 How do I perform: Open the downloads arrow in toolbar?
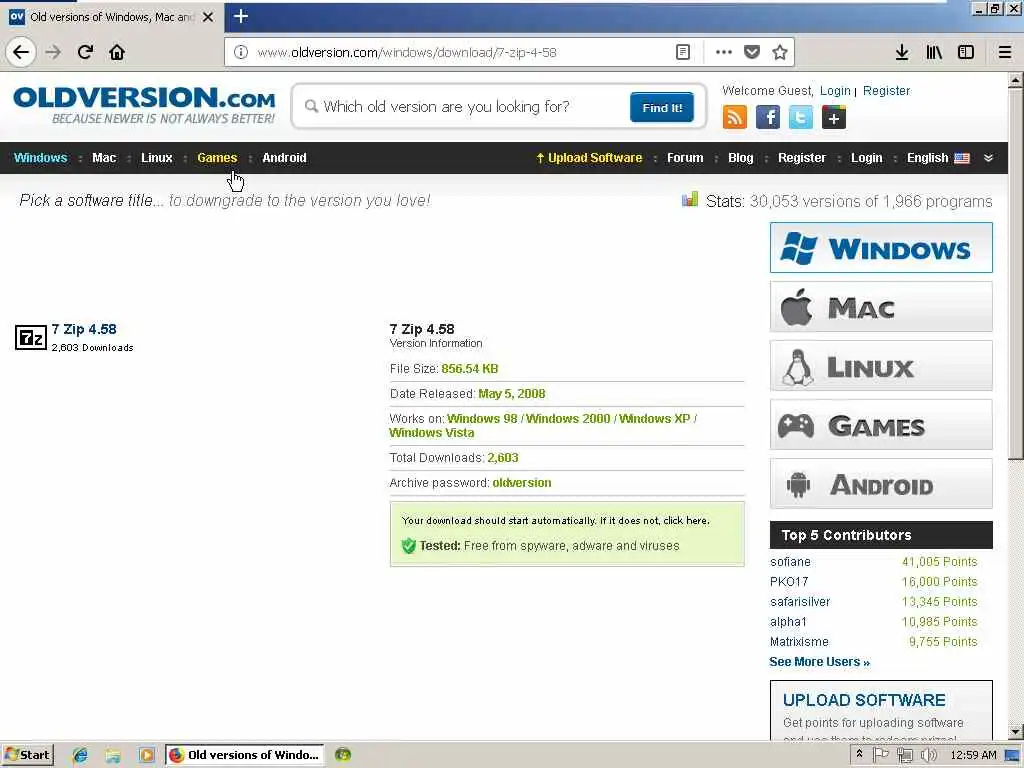click(x=901, y=52)
